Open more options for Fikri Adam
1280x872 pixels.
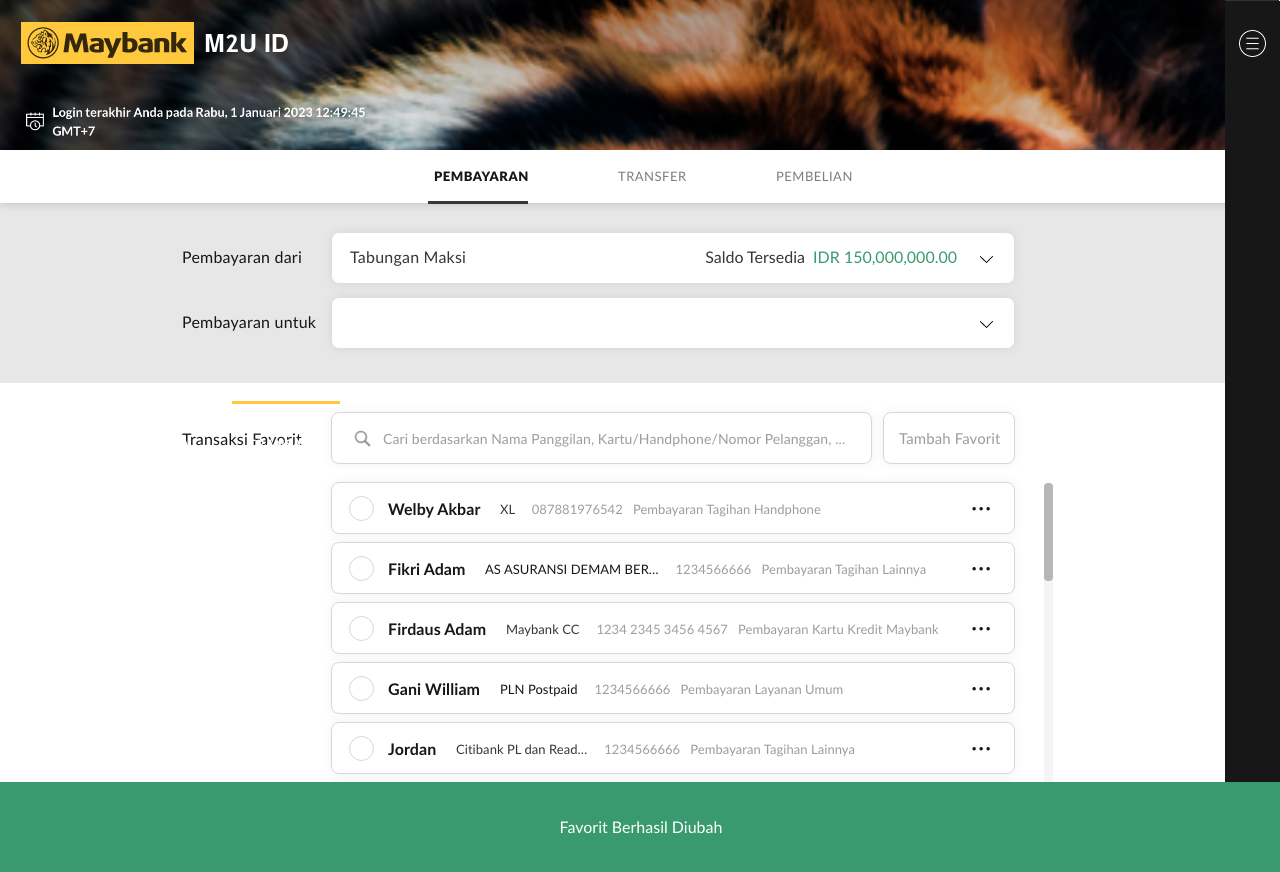(x=981, y=569)
